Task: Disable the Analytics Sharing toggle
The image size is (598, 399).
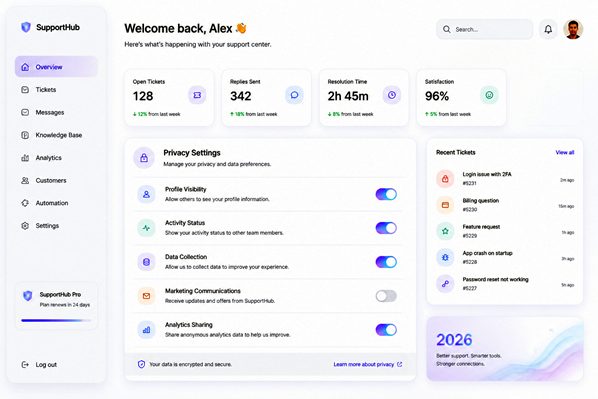Action: click(386, 330)
